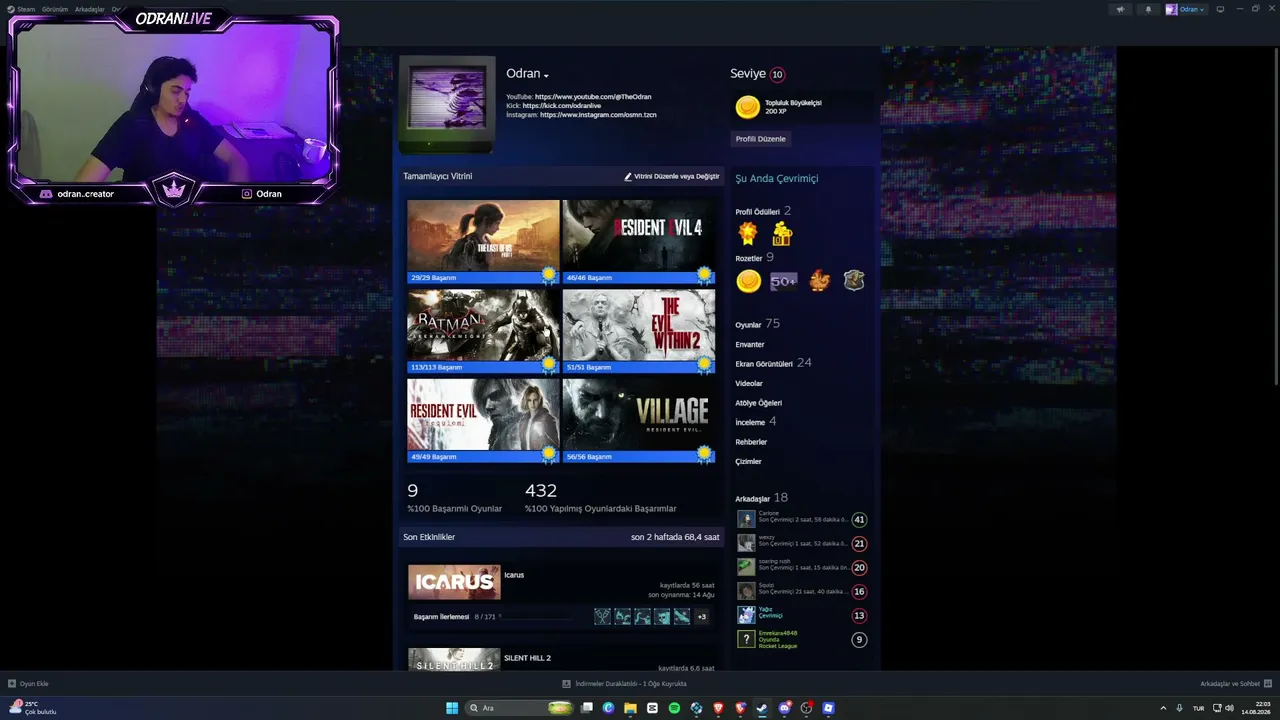Click Vitrini Düzenle veya Değiştir
1280x720 pixels.
[x=672, y=176]
